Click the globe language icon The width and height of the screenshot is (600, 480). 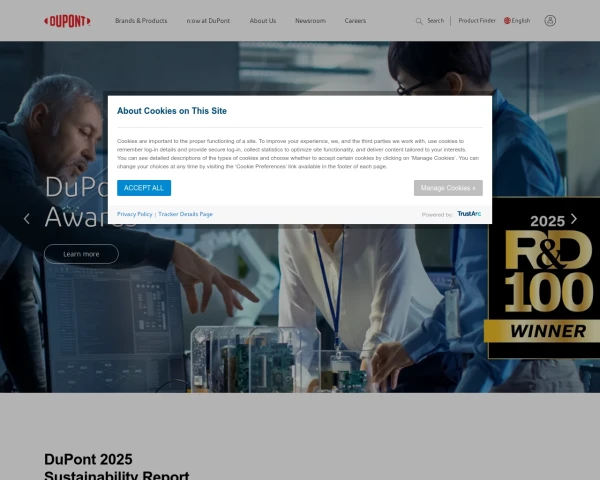click(x=507, y=20)
